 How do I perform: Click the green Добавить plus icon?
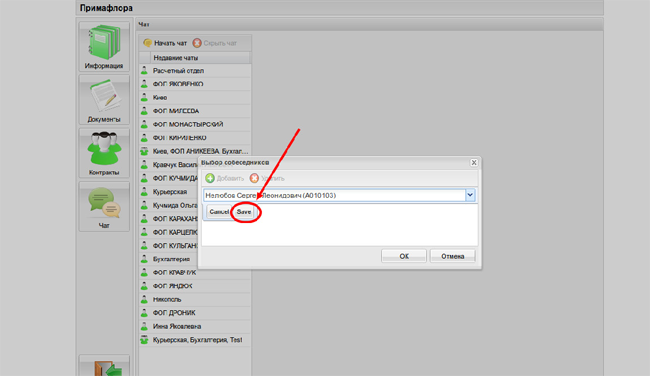point(210,178)
